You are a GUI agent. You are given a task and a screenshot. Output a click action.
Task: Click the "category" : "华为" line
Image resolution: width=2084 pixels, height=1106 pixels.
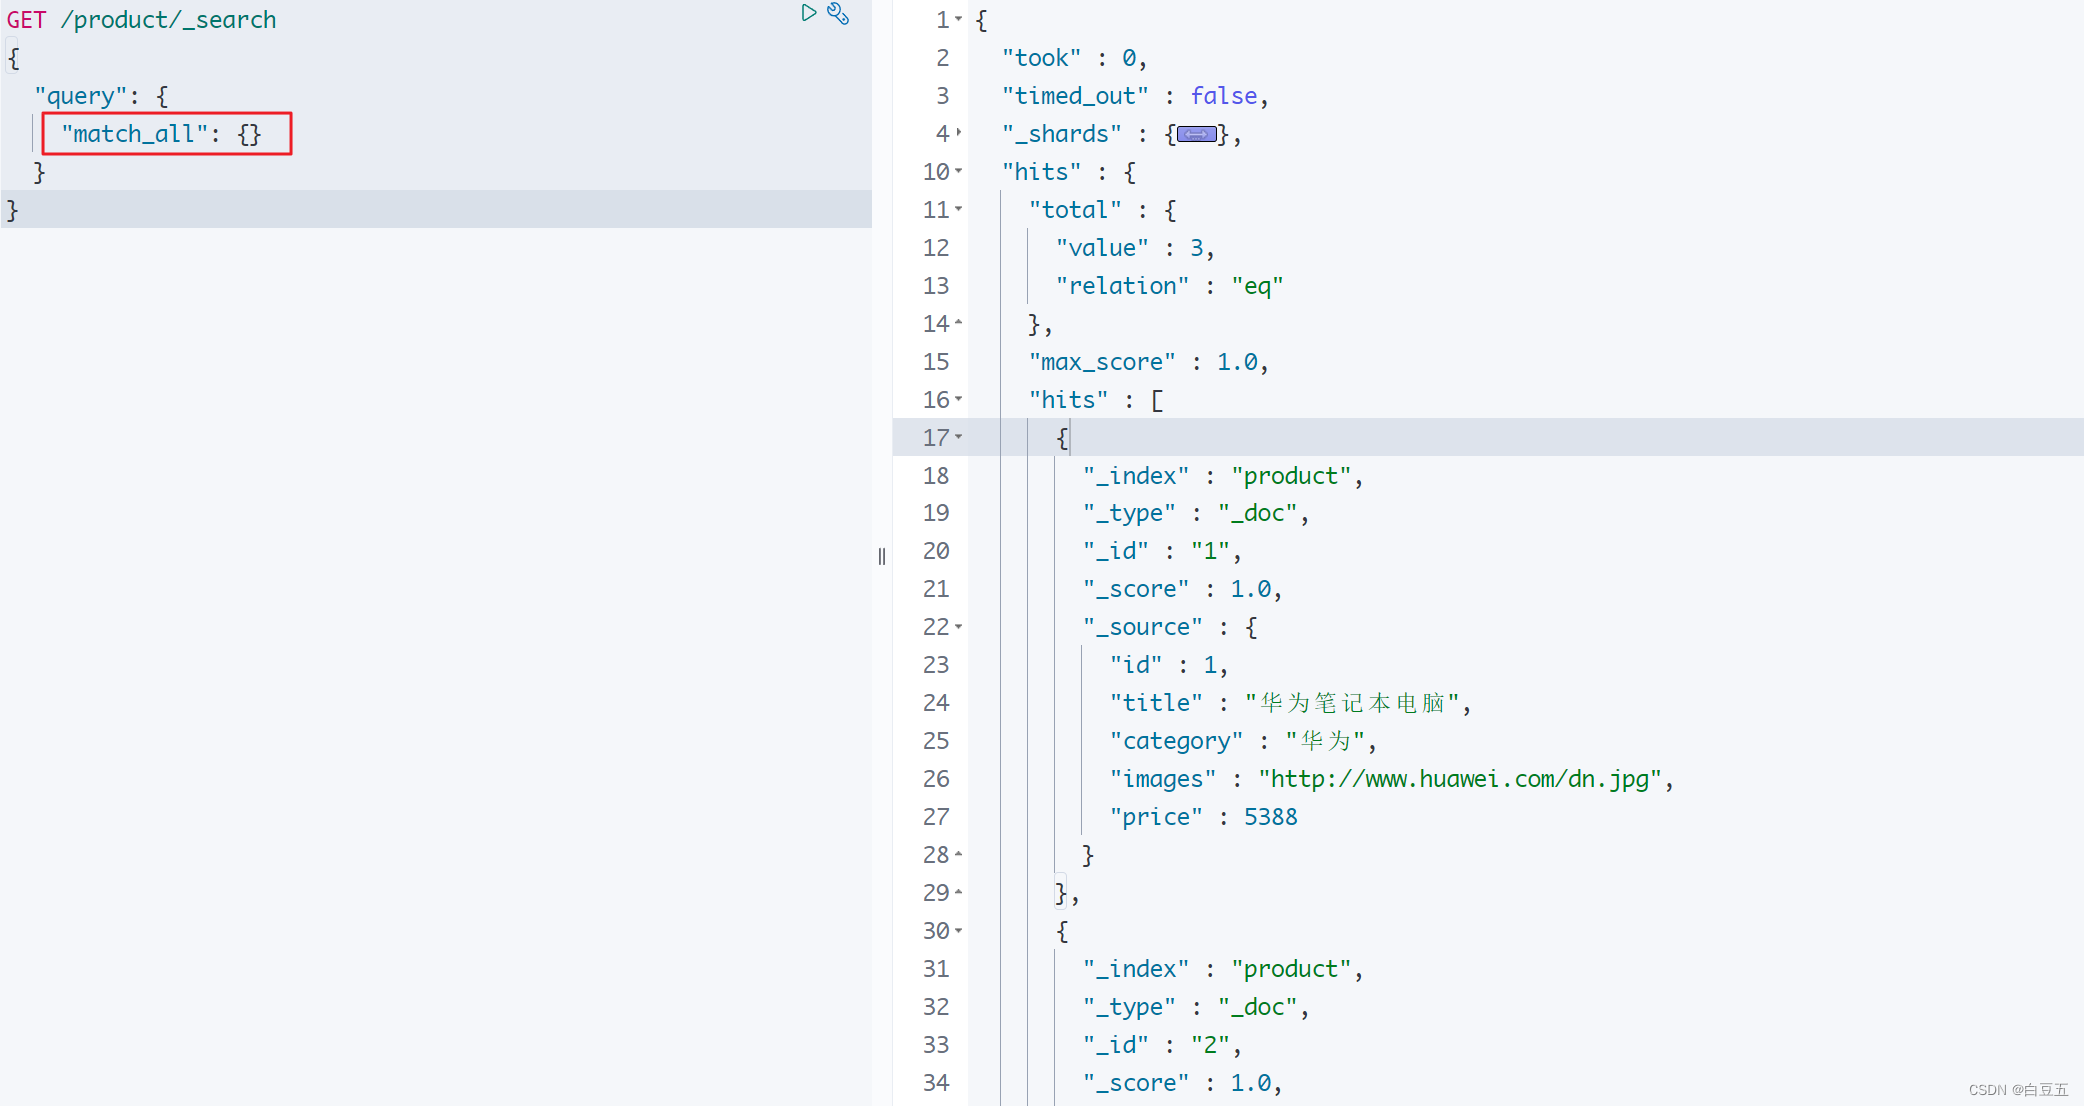point(1243,741)
